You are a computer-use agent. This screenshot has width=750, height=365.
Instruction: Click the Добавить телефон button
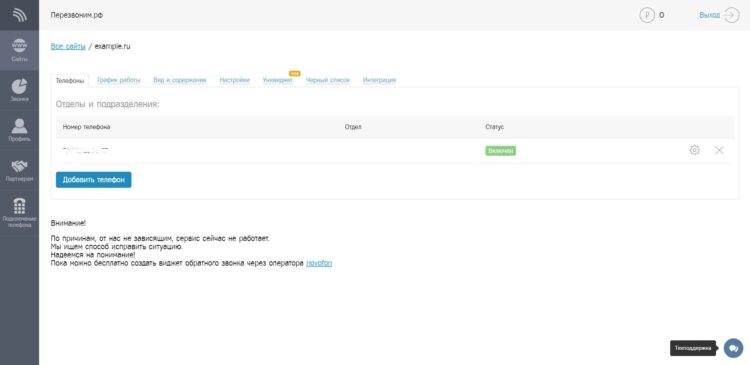tap(94, 180)
